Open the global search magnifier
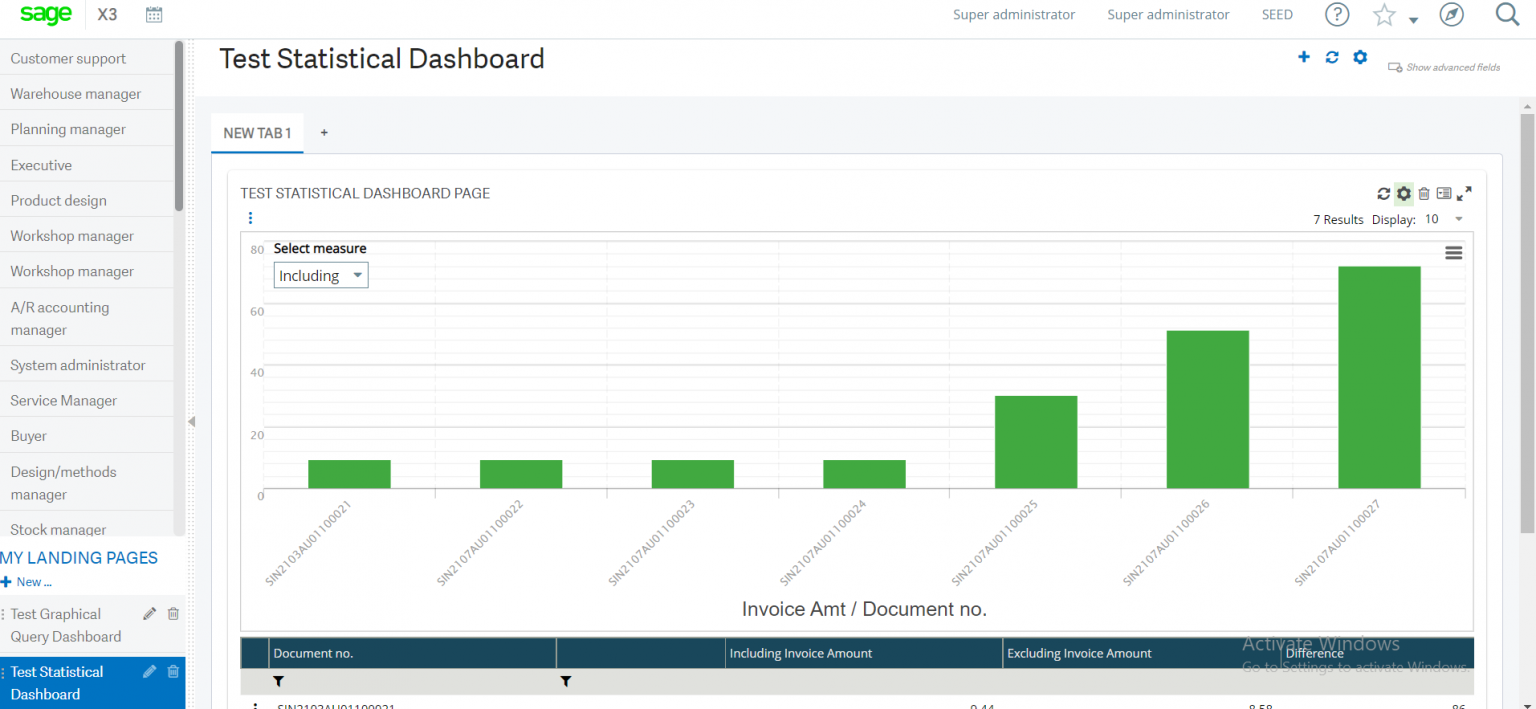The height and width of the screenshot is (709, 1536). pos(1506,15)
